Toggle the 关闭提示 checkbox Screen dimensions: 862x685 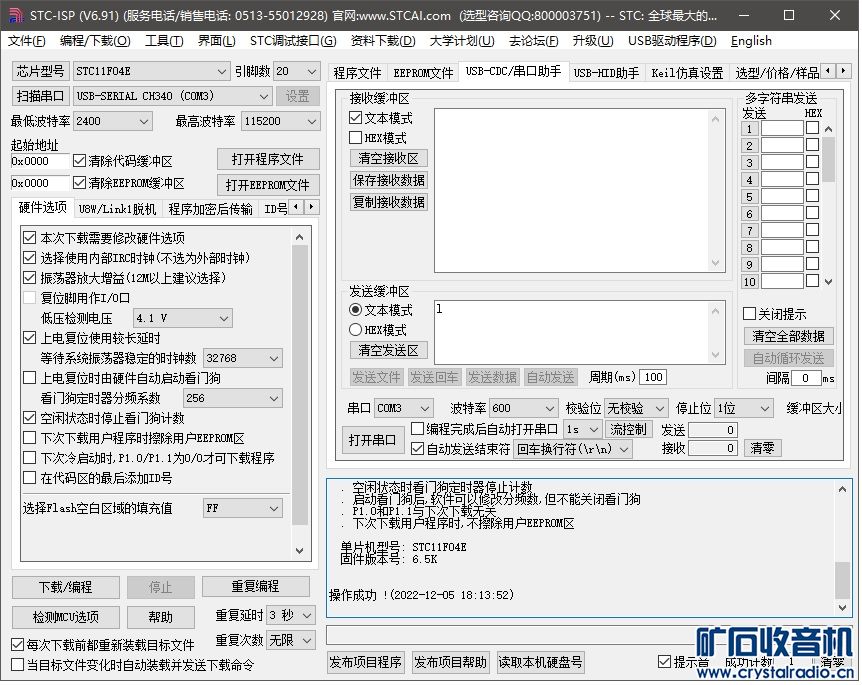tap(750, 314)
